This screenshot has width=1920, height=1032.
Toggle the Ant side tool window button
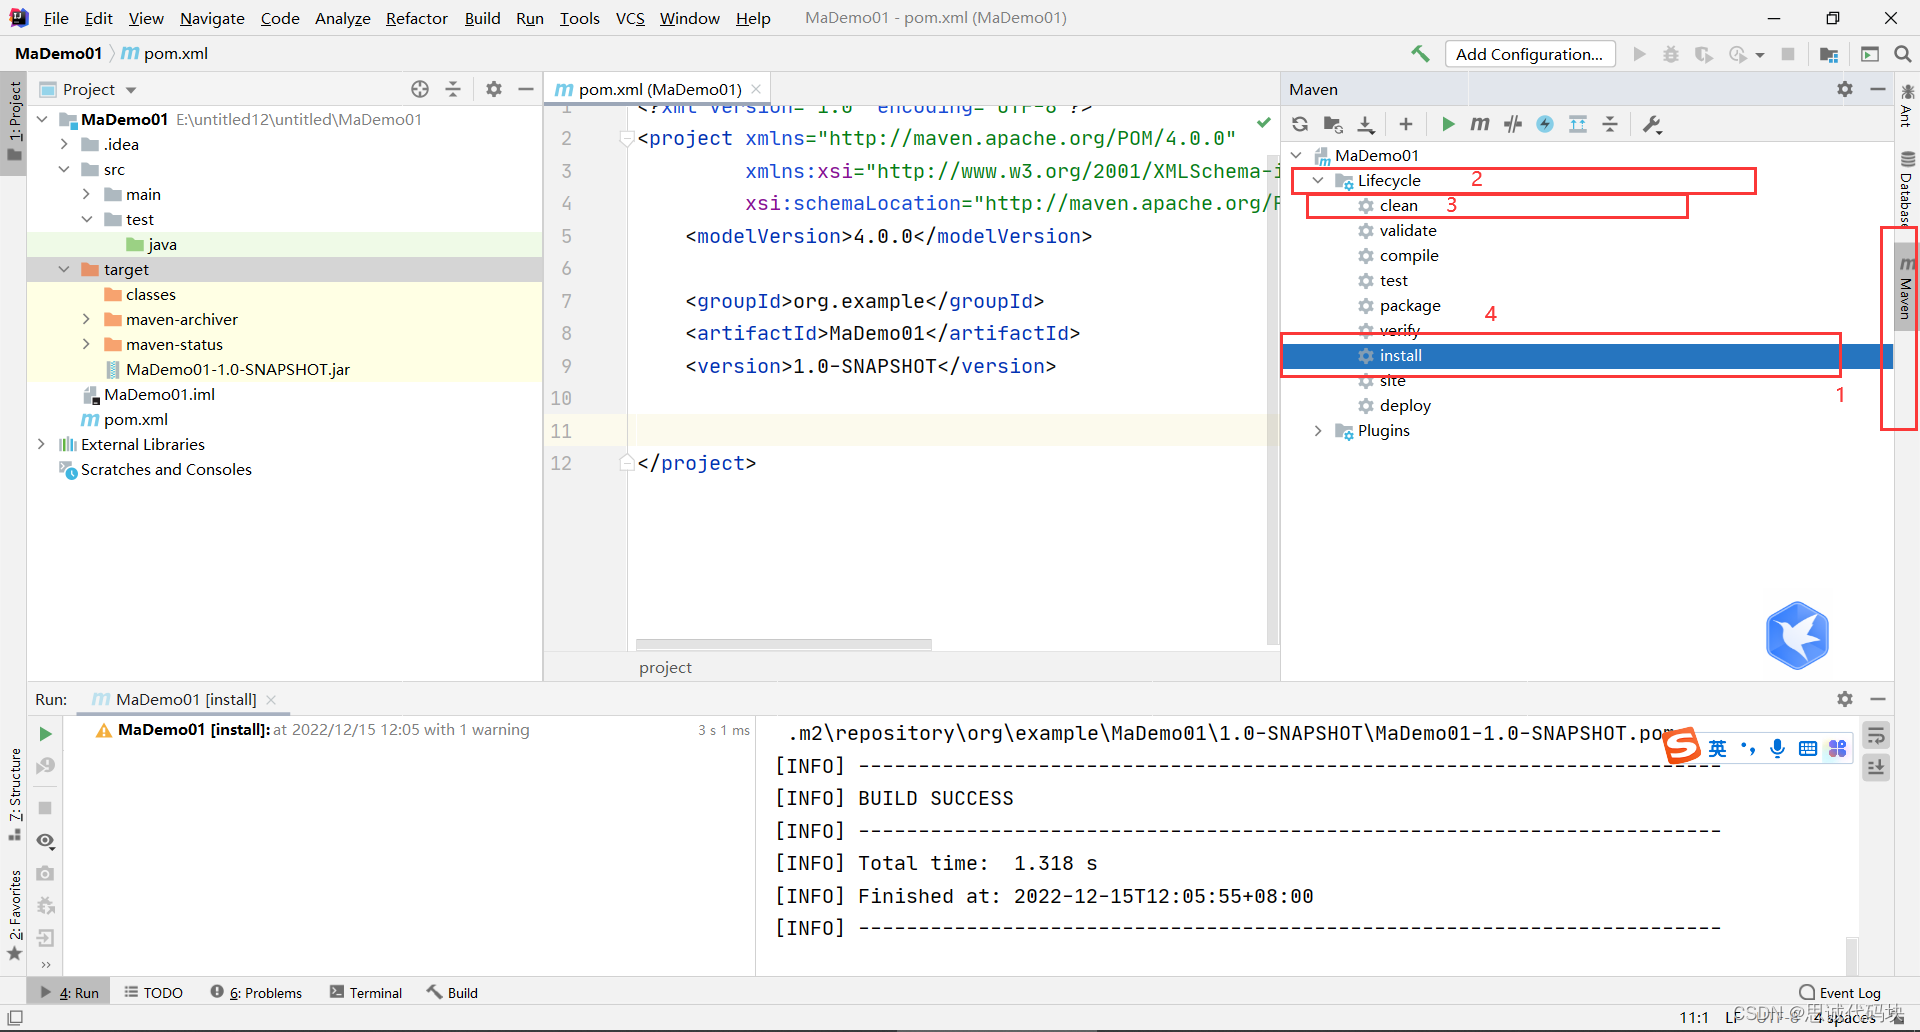click(x=1907, y=106)
